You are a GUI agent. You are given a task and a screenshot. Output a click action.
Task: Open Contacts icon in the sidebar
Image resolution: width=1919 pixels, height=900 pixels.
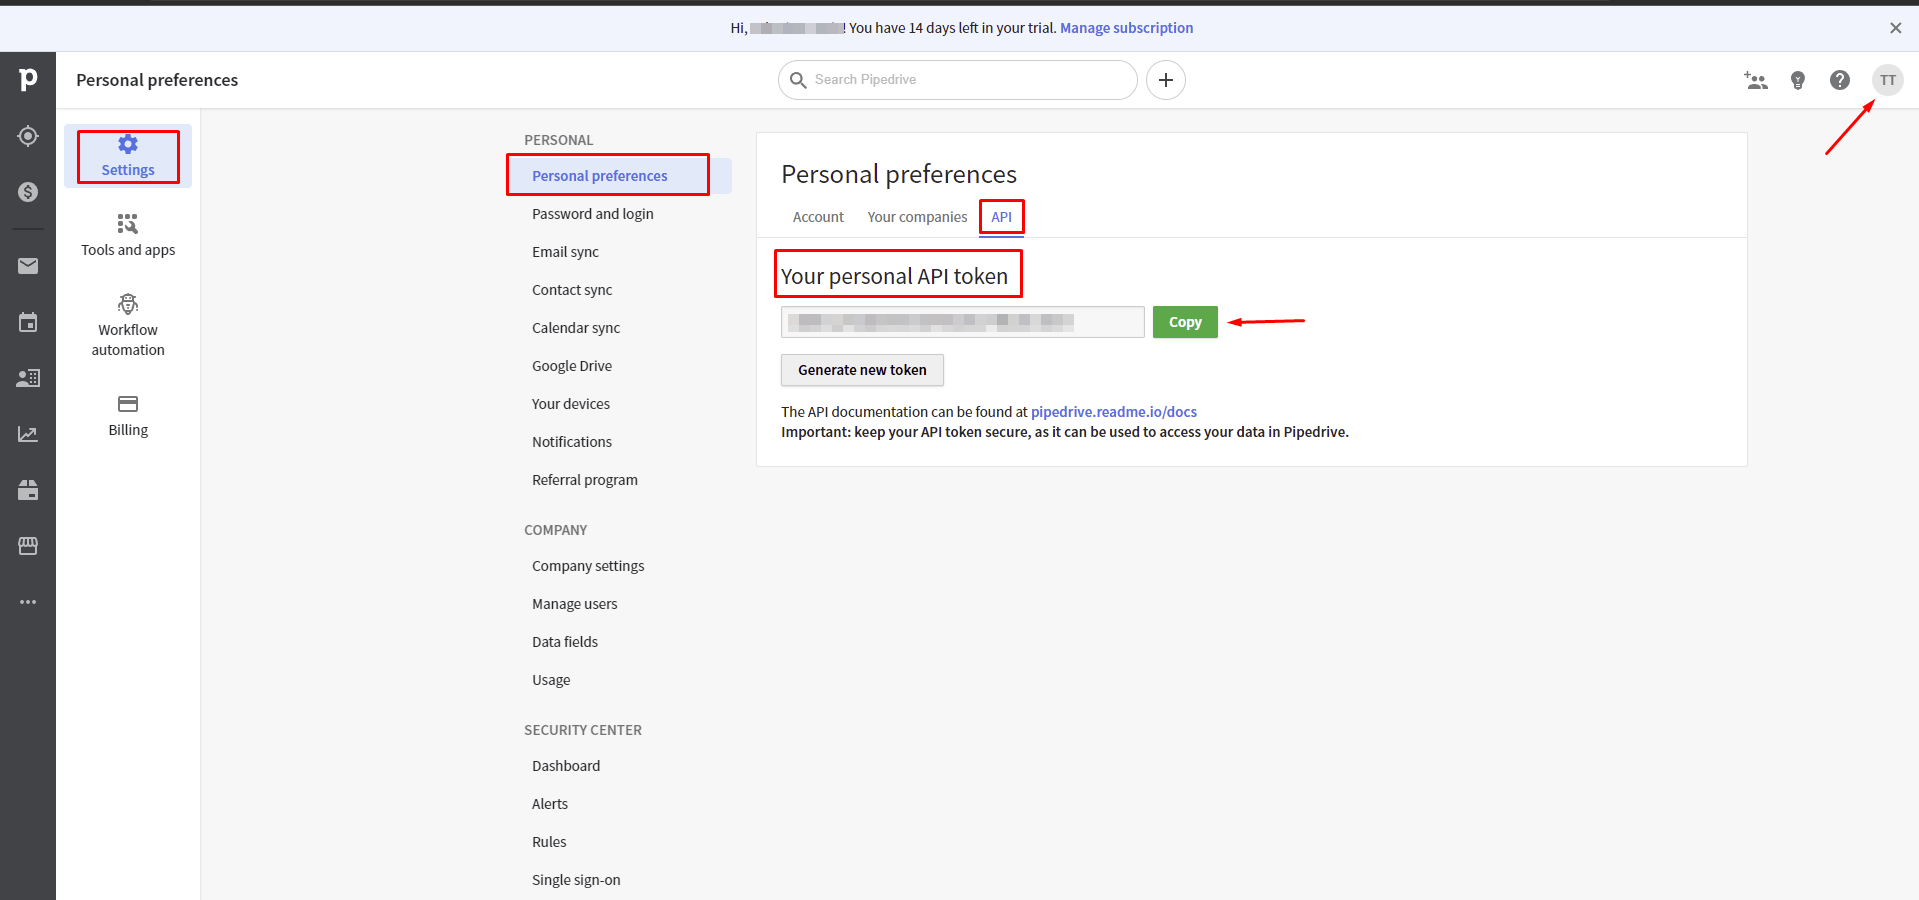click(28, 378)
